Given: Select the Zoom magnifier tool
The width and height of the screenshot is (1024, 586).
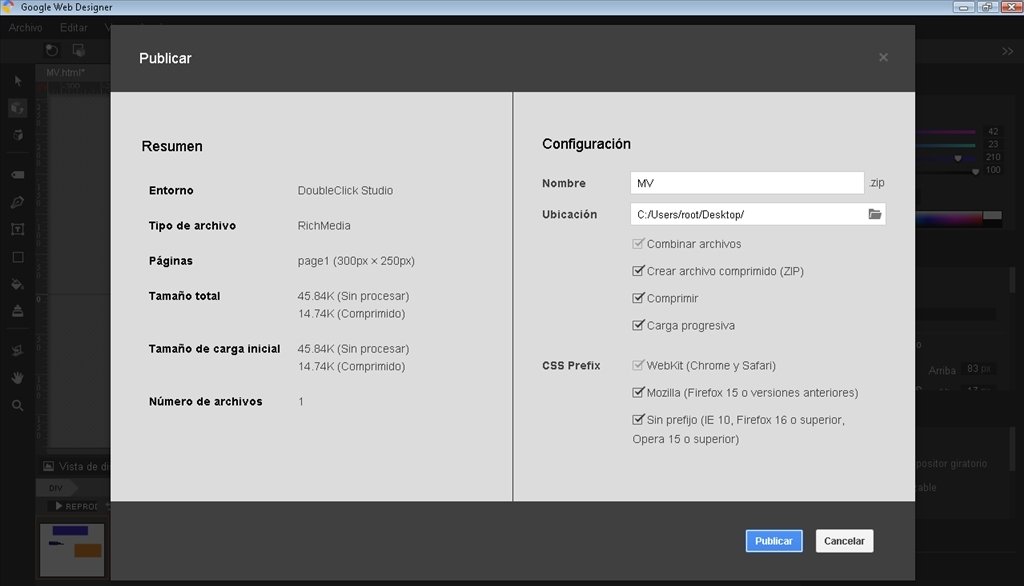Looking at the screenshot, I should click(18, 405).
